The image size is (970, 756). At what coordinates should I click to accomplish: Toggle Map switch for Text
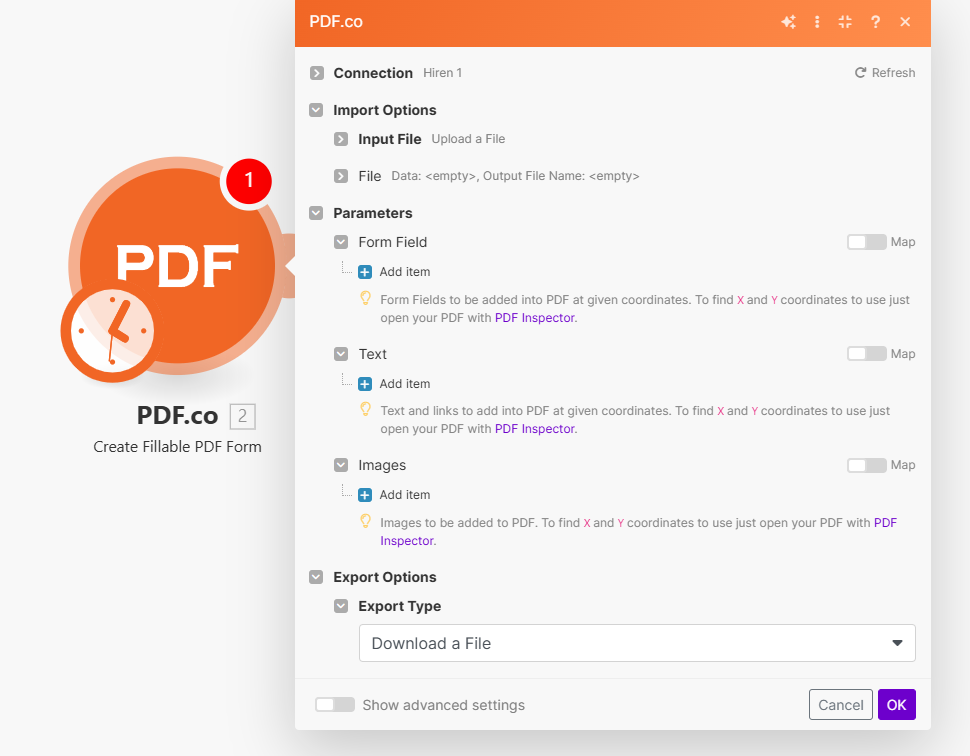pos(867,354)
